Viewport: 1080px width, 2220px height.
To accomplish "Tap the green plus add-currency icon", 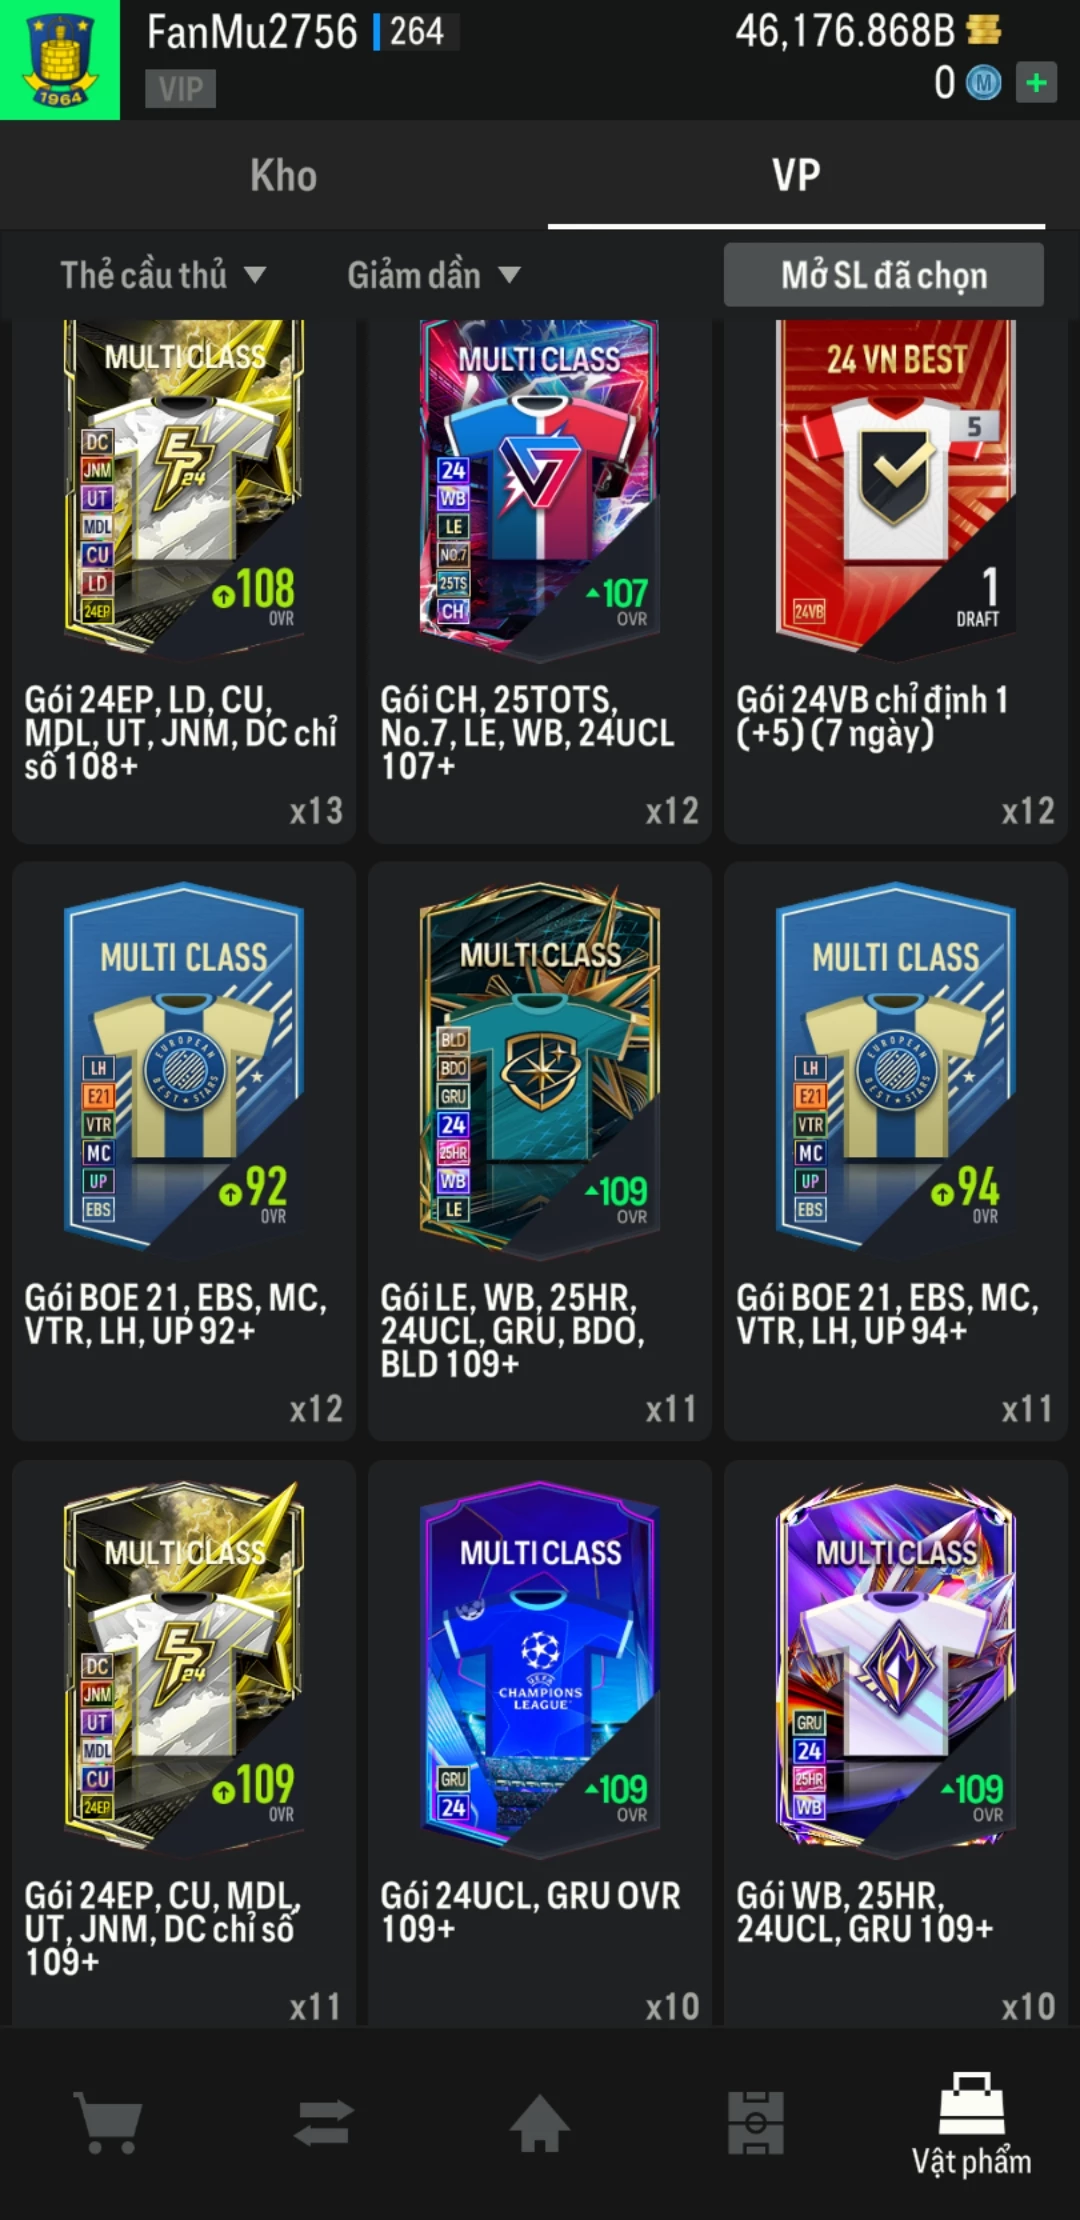I will coord(1036,83).
